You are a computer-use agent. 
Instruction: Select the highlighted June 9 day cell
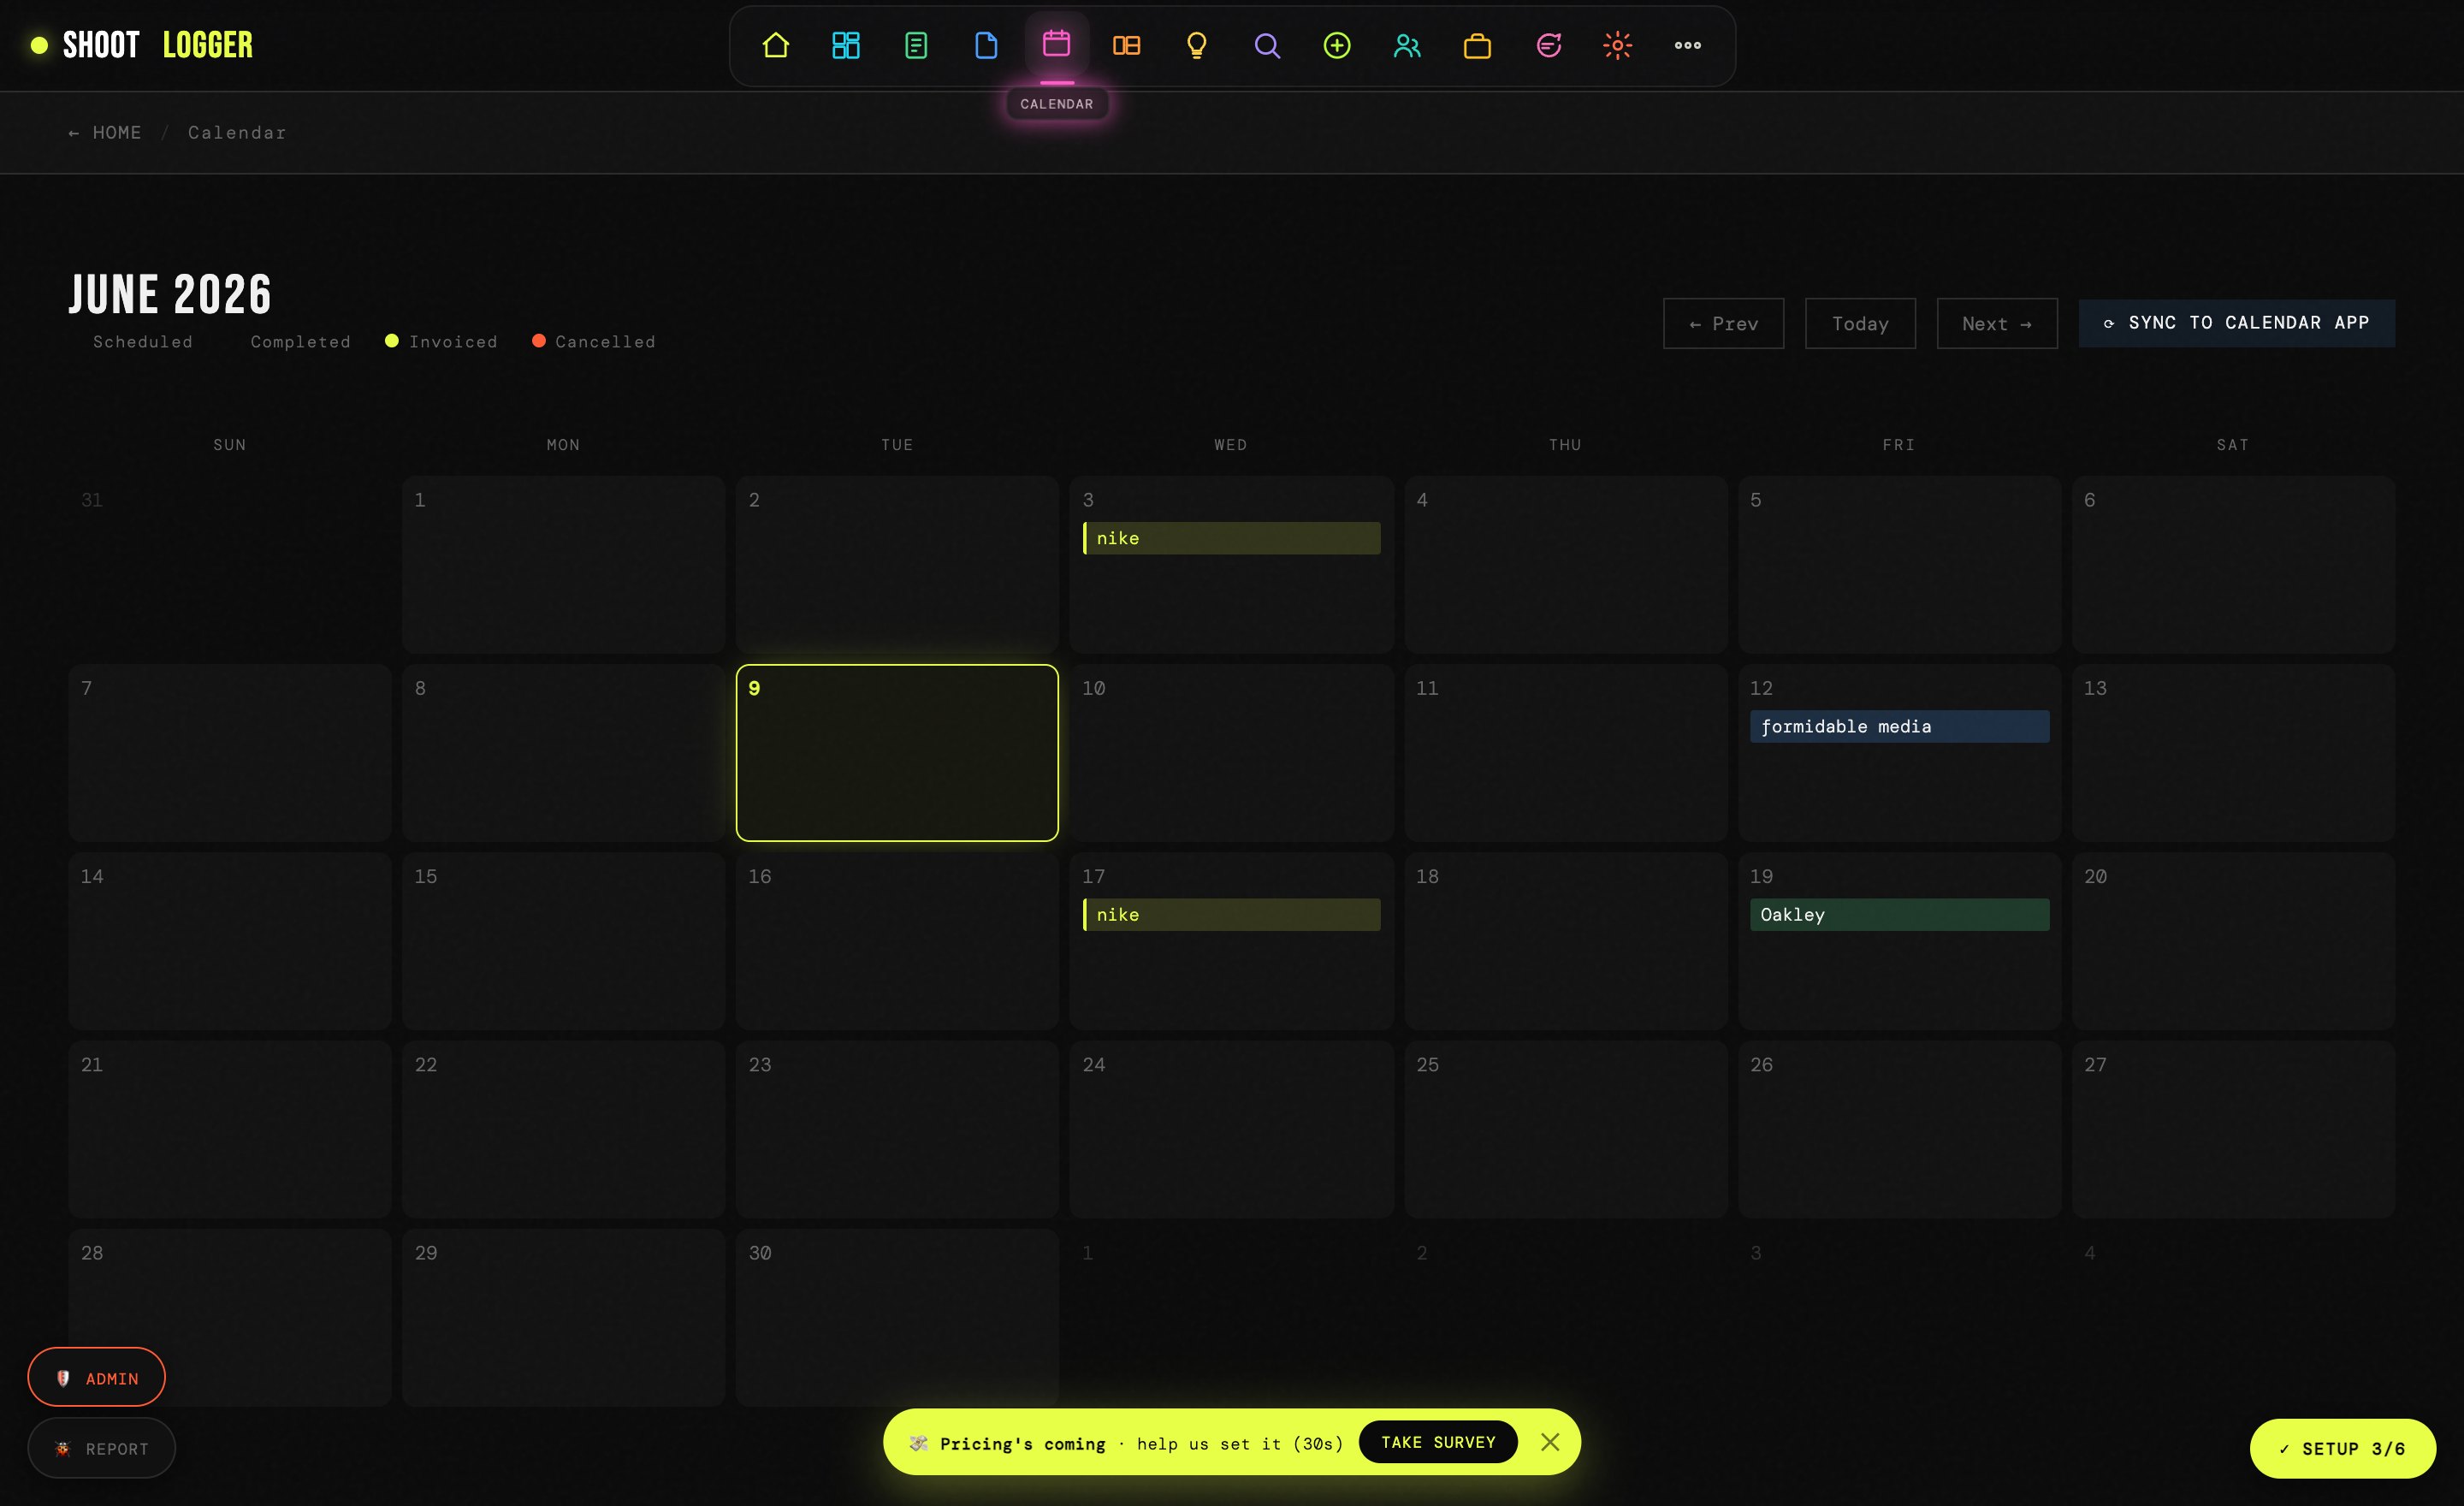[897, 753]
